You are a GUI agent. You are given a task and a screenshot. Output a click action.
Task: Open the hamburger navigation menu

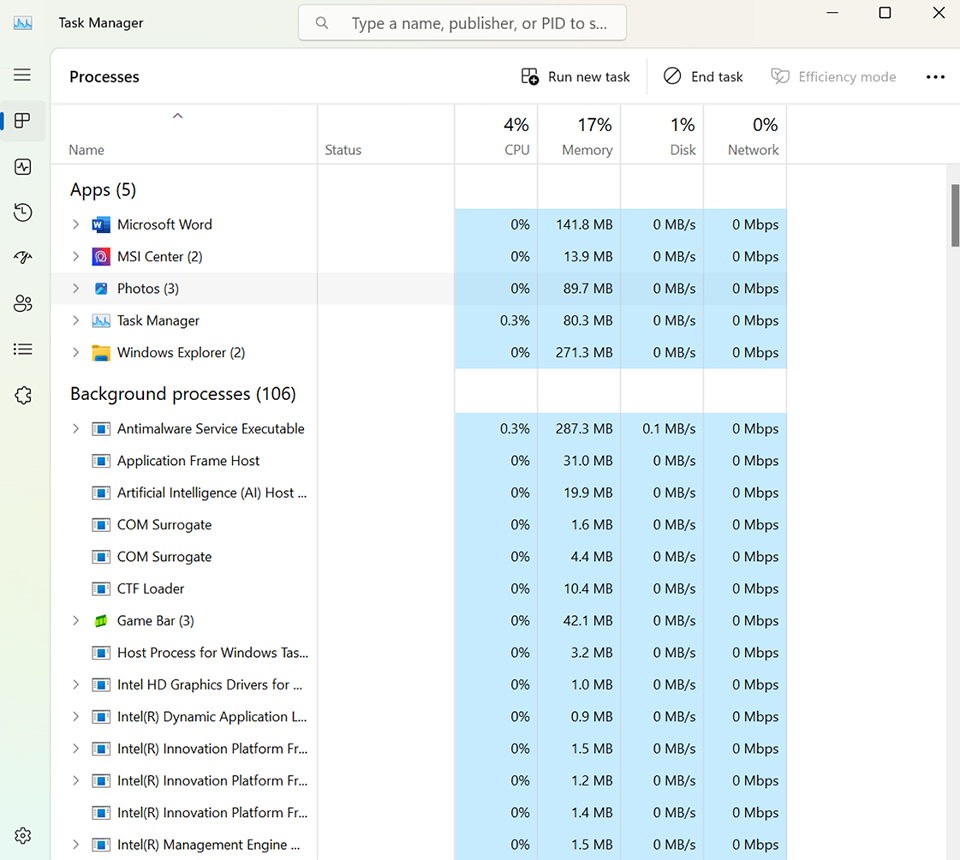23,75
